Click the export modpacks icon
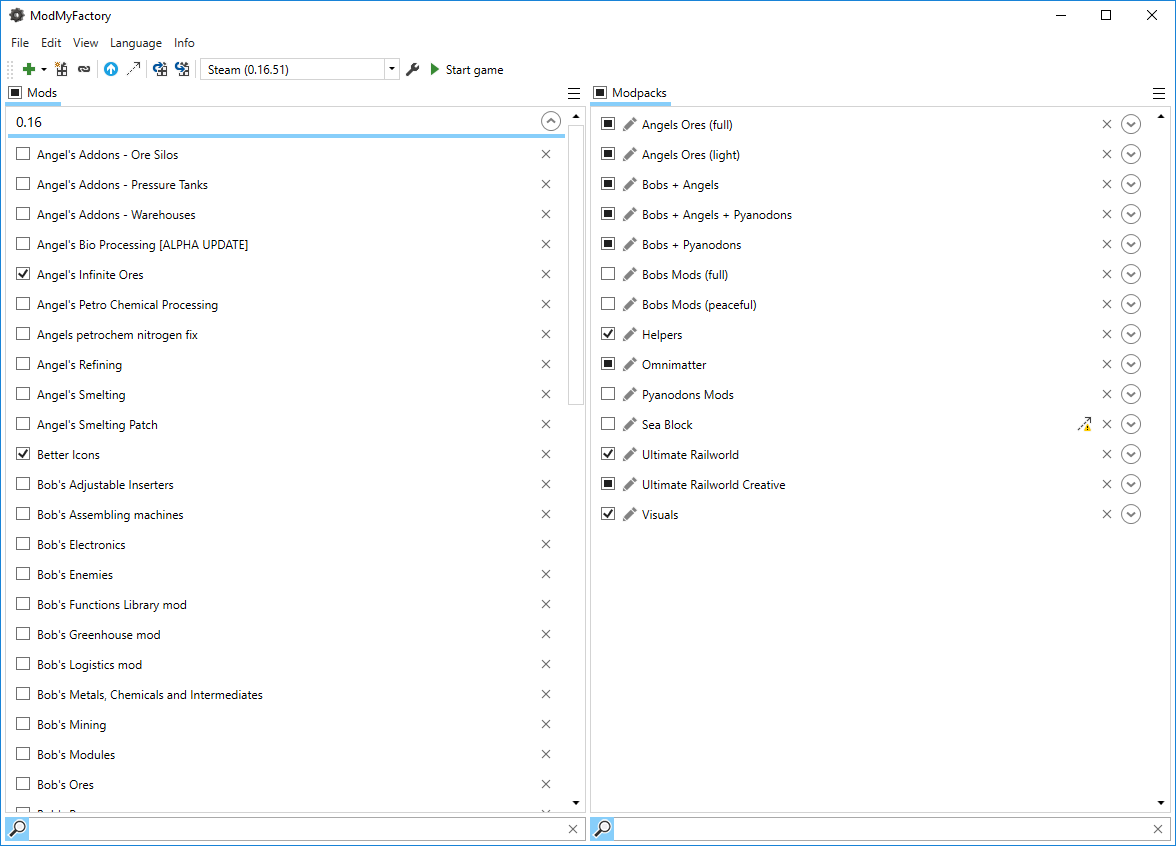The image size is (1176, 846). [x=160, y=70]
